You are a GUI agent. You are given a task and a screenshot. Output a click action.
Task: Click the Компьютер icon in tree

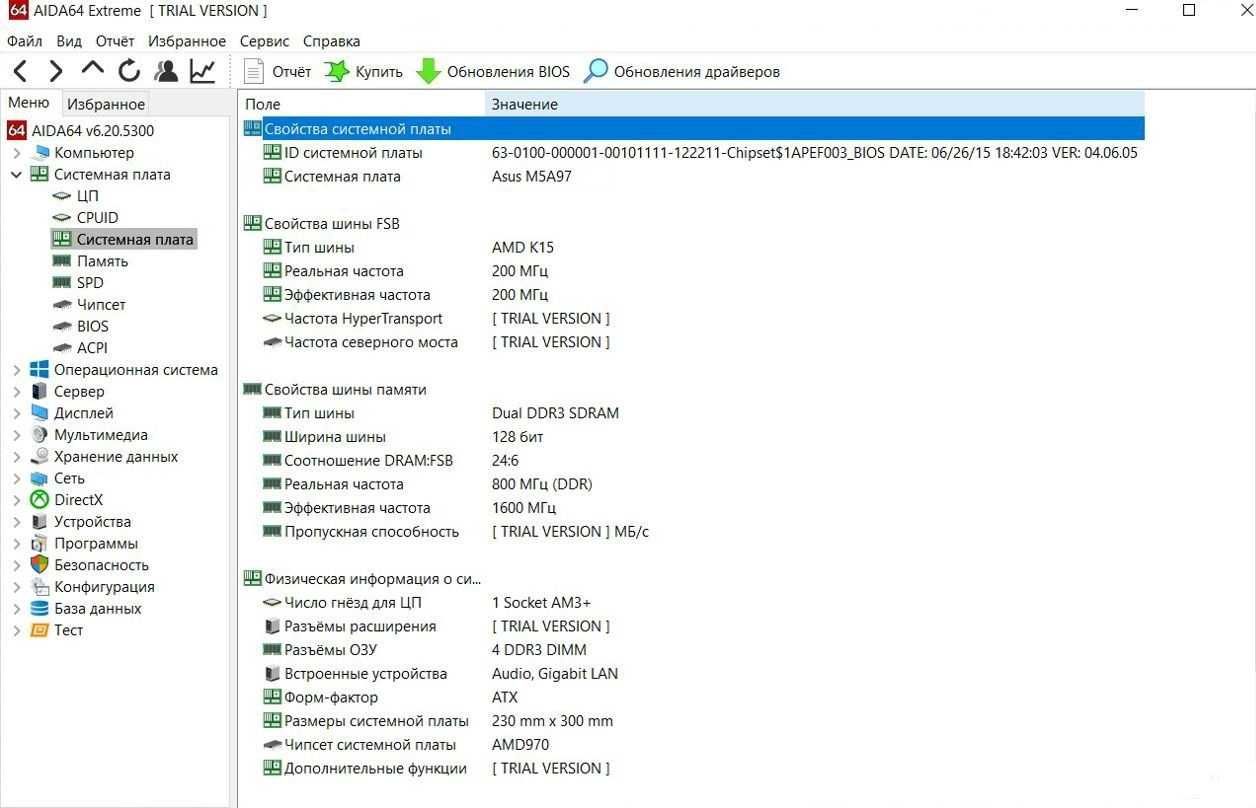pos(39,153)
